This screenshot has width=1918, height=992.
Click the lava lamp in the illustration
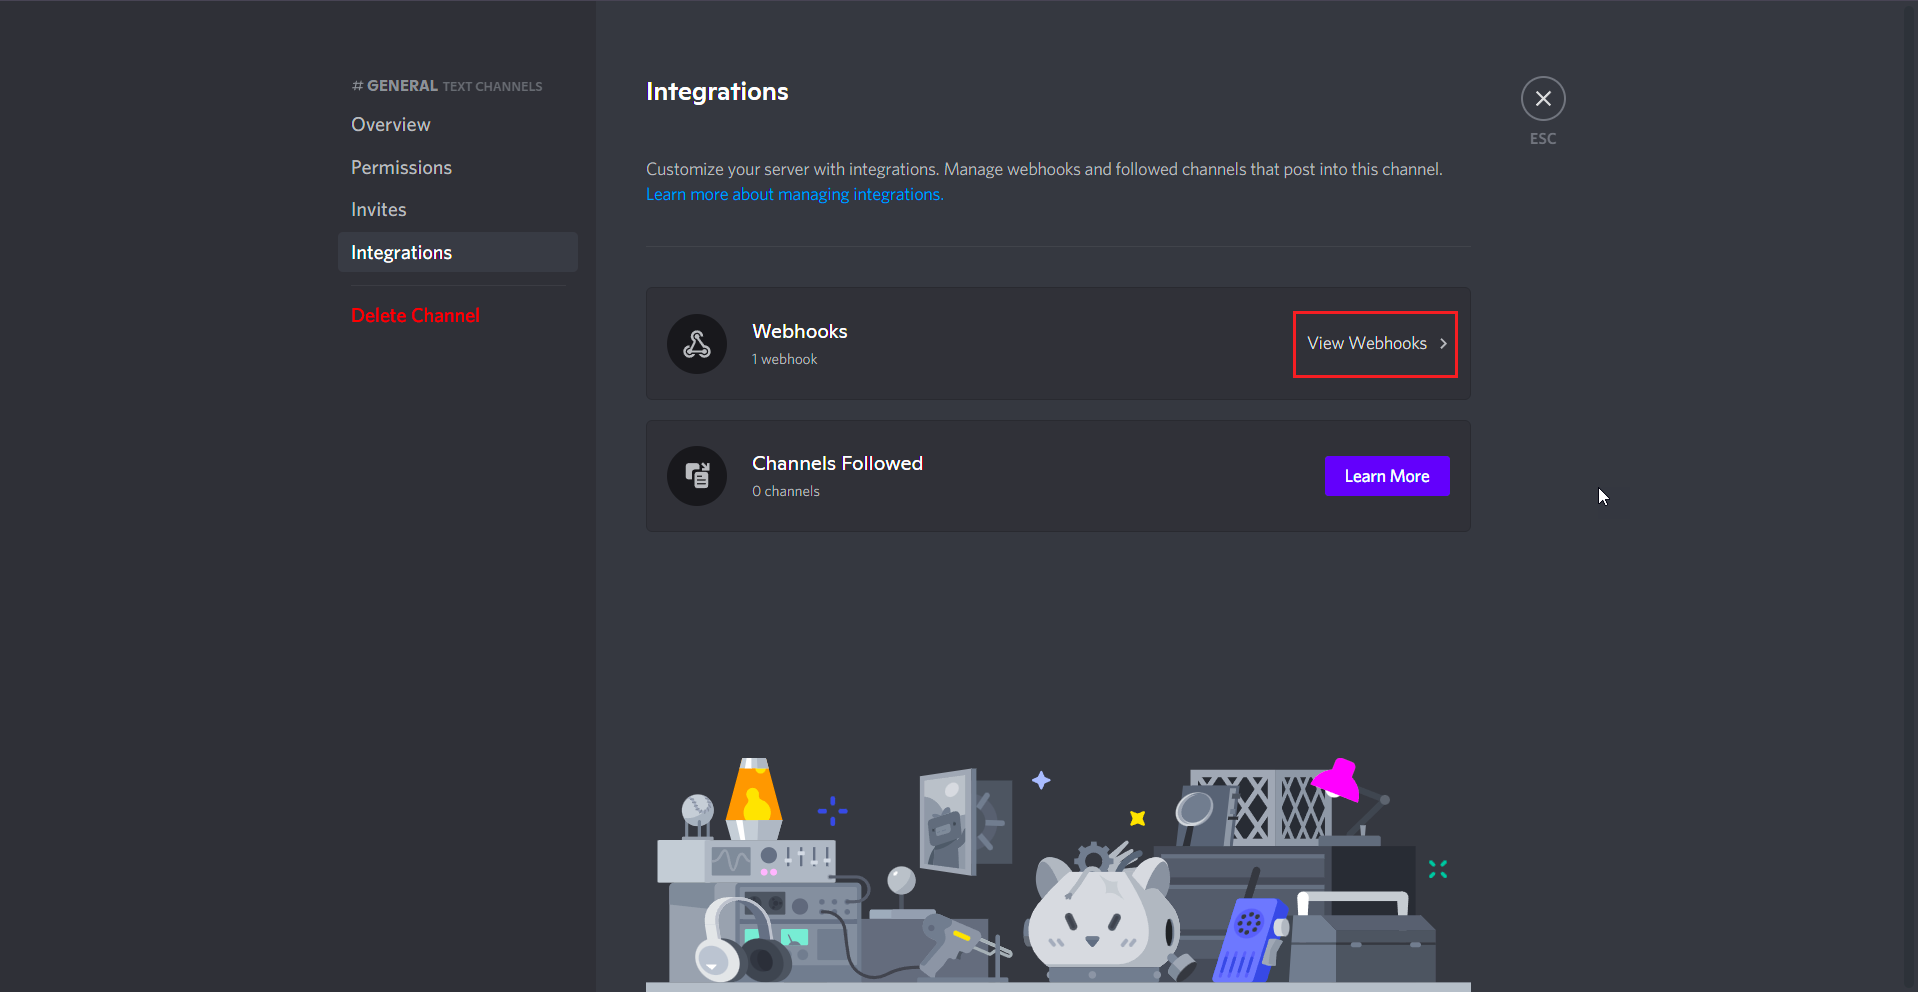pyautogui.click(x=754, y=799)
